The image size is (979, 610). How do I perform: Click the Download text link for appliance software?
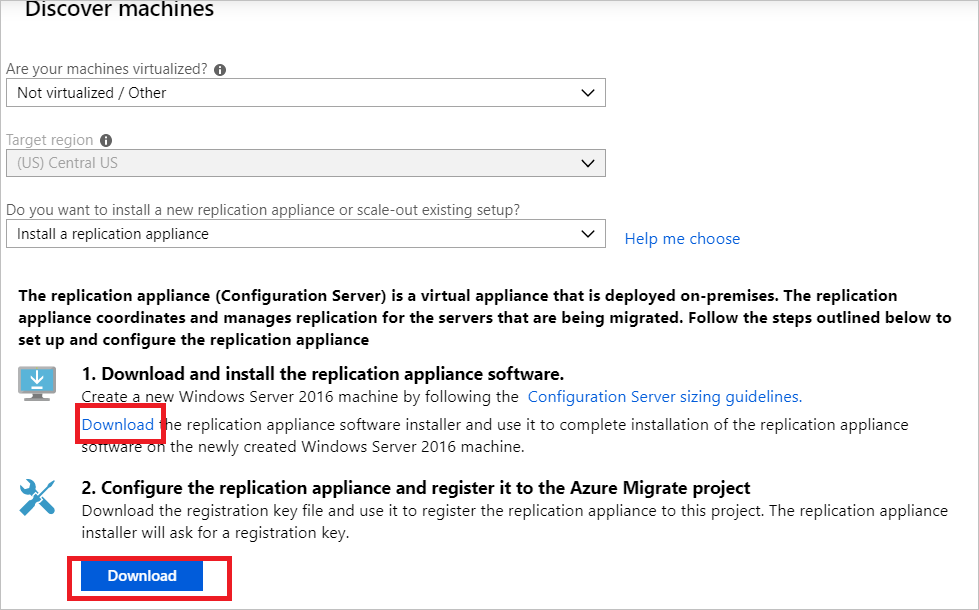click(120, 424)
